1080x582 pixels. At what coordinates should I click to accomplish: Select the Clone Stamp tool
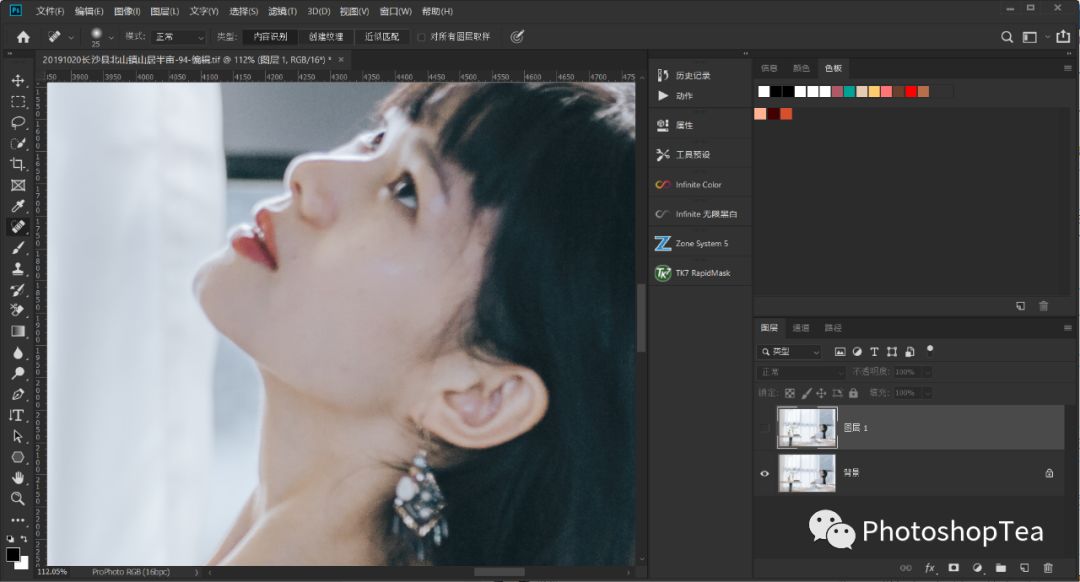pos(18,269)
